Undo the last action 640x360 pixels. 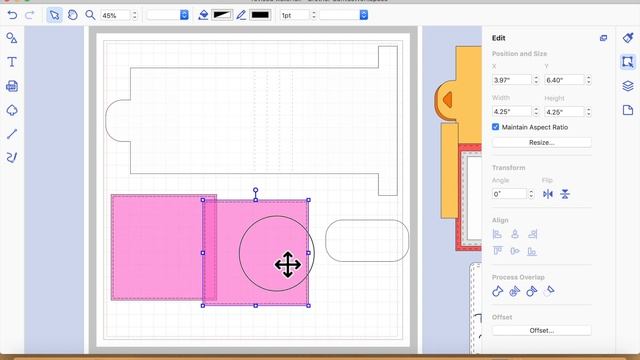[x=12, y=15]
